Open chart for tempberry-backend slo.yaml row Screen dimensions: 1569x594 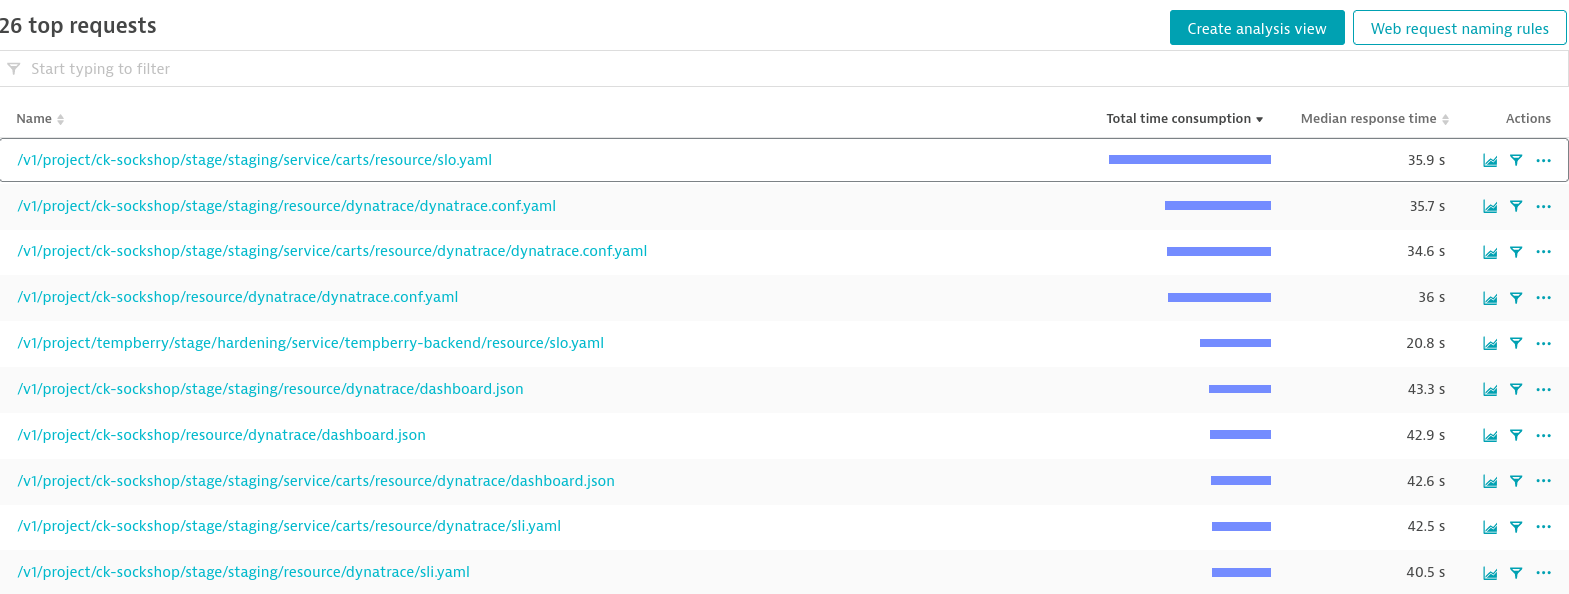[1490, 344]
